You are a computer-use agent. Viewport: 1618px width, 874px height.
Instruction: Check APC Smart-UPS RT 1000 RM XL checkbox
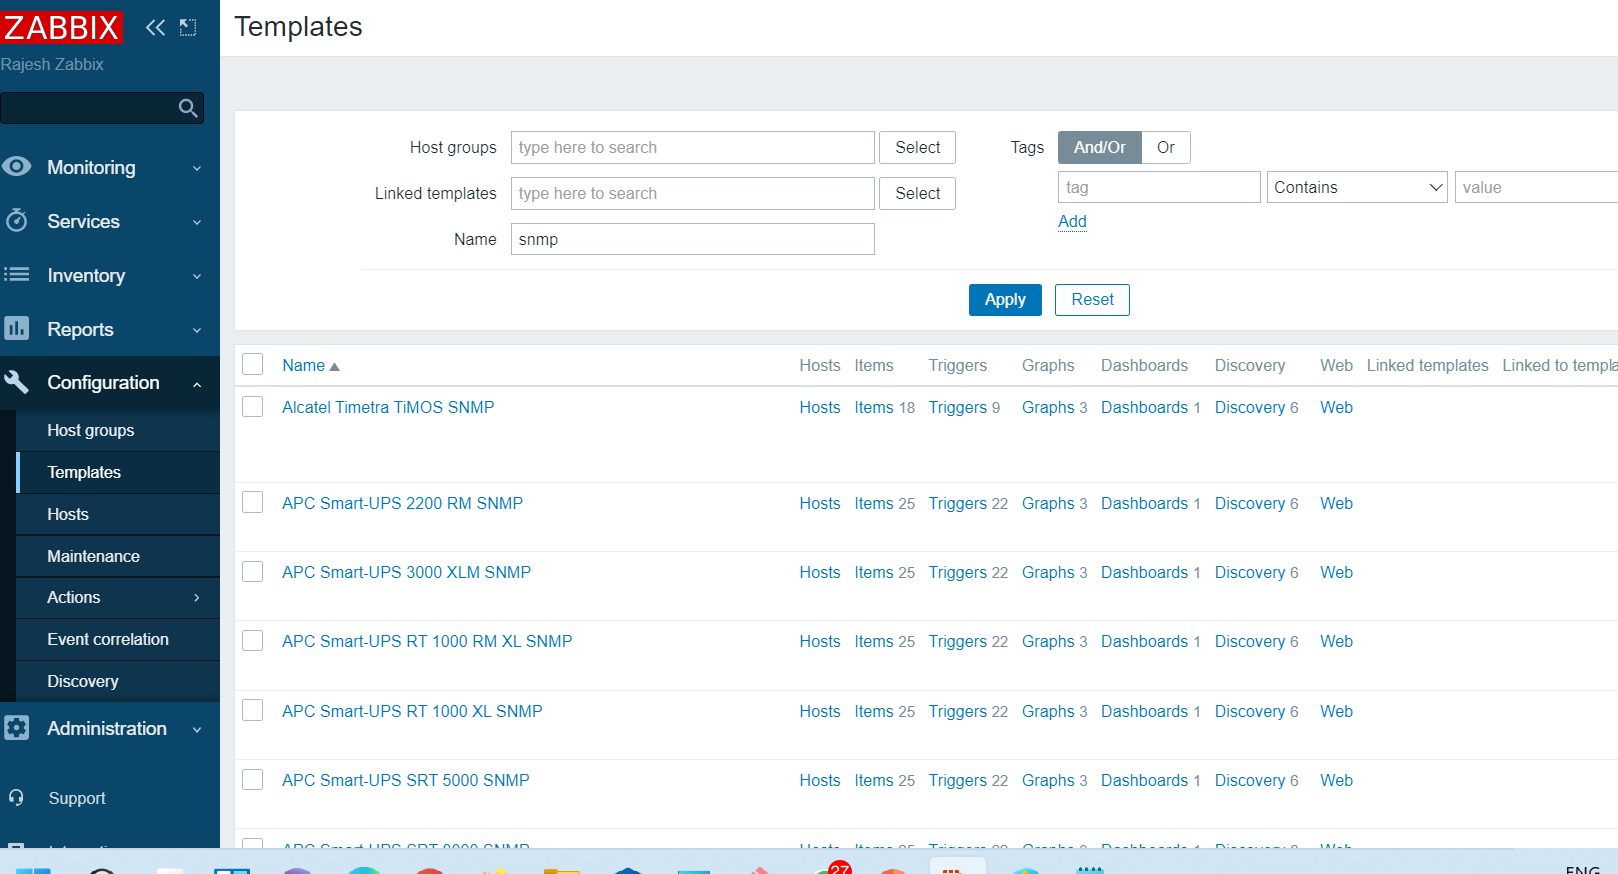point(253,640)
